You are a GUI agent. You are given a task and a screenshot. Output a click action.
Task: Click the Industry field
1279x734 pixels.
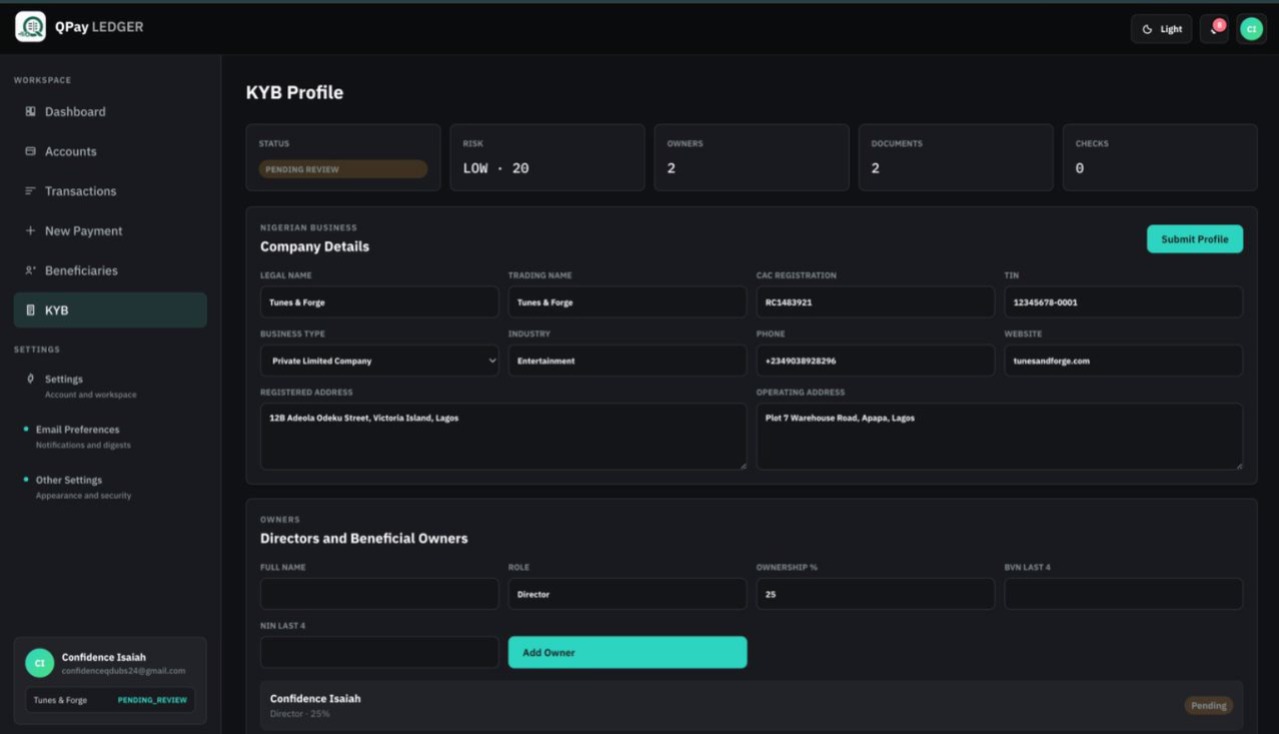coord(627,361)
